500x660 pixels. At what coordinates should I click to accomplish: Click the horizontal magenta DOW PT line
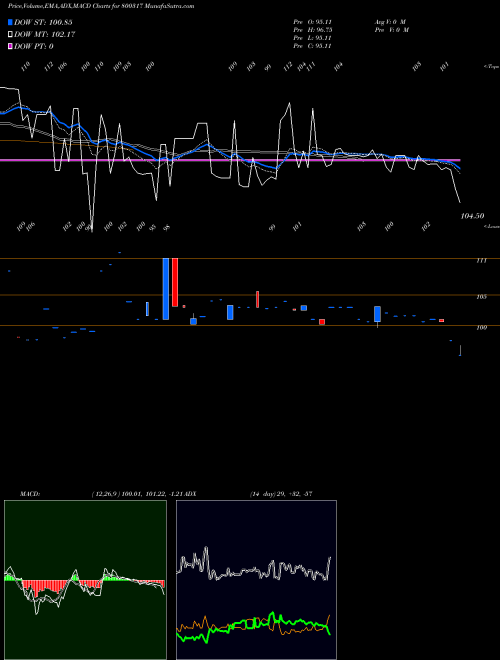click(230, 160)
